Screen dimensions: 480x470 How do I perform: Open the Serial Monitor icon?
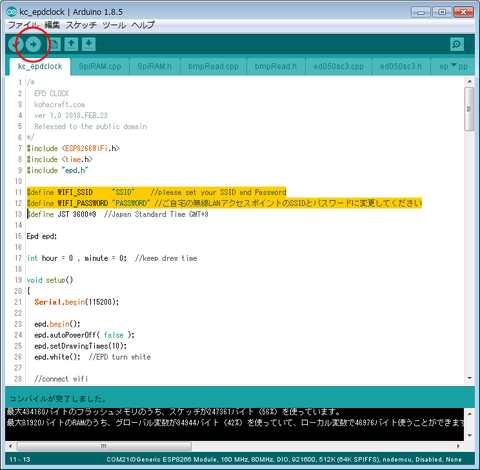[x=457, y=44]
